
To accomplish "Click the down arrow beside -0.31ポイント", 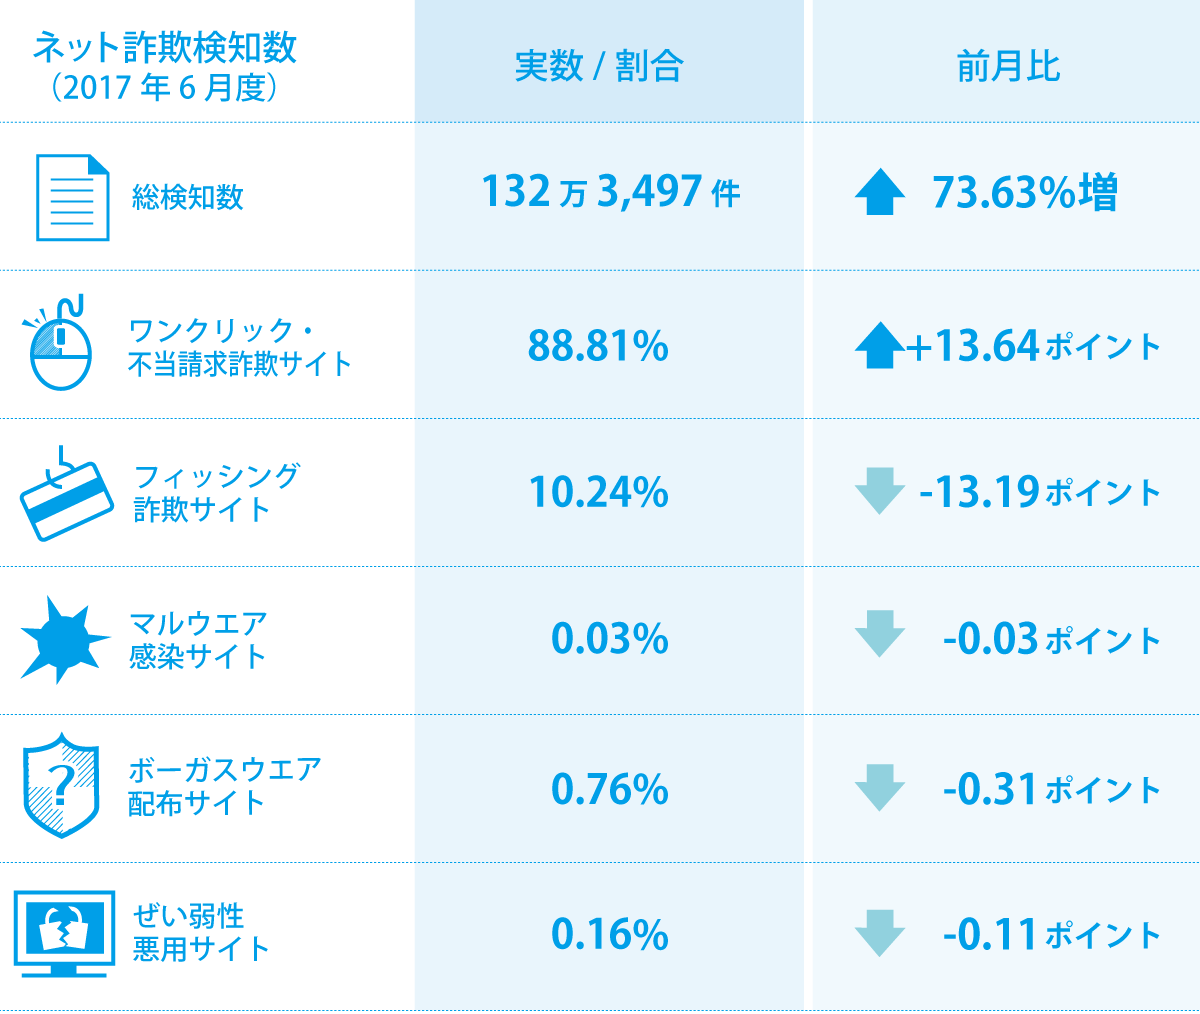I will [x=880, y=788].
